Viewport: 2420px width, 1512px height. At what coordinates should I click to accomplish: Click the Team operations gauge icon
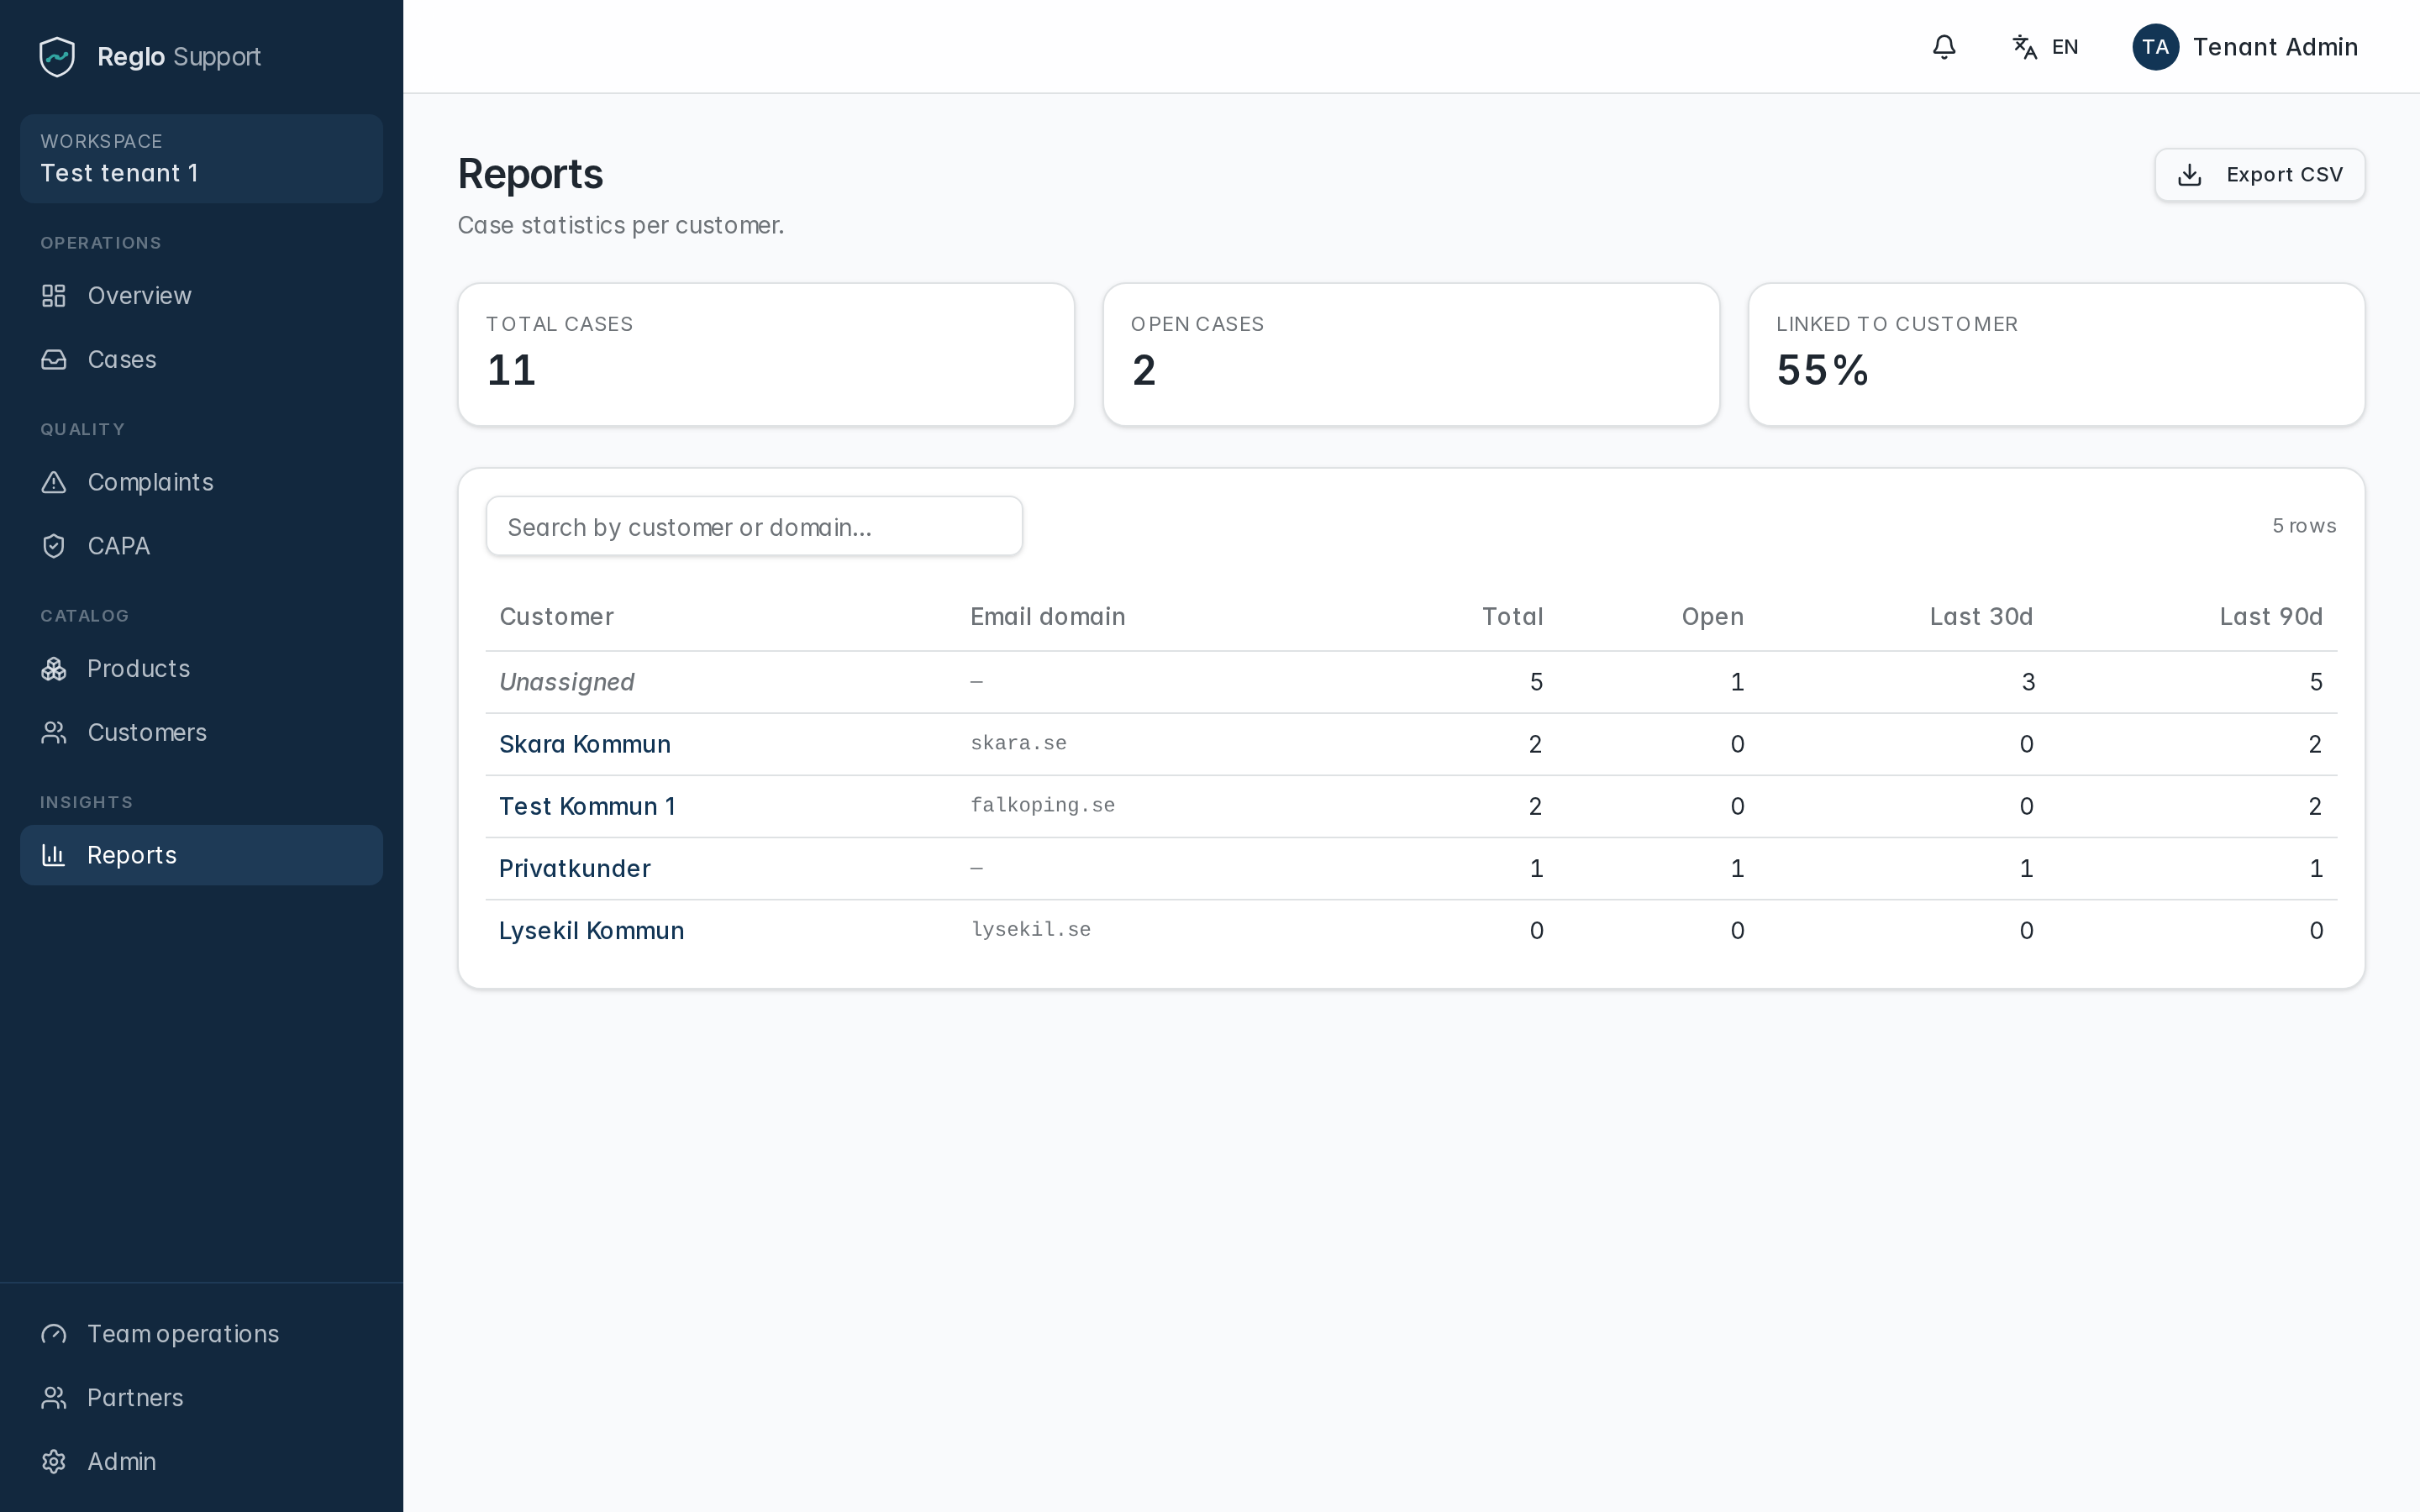pos(54,1334)
